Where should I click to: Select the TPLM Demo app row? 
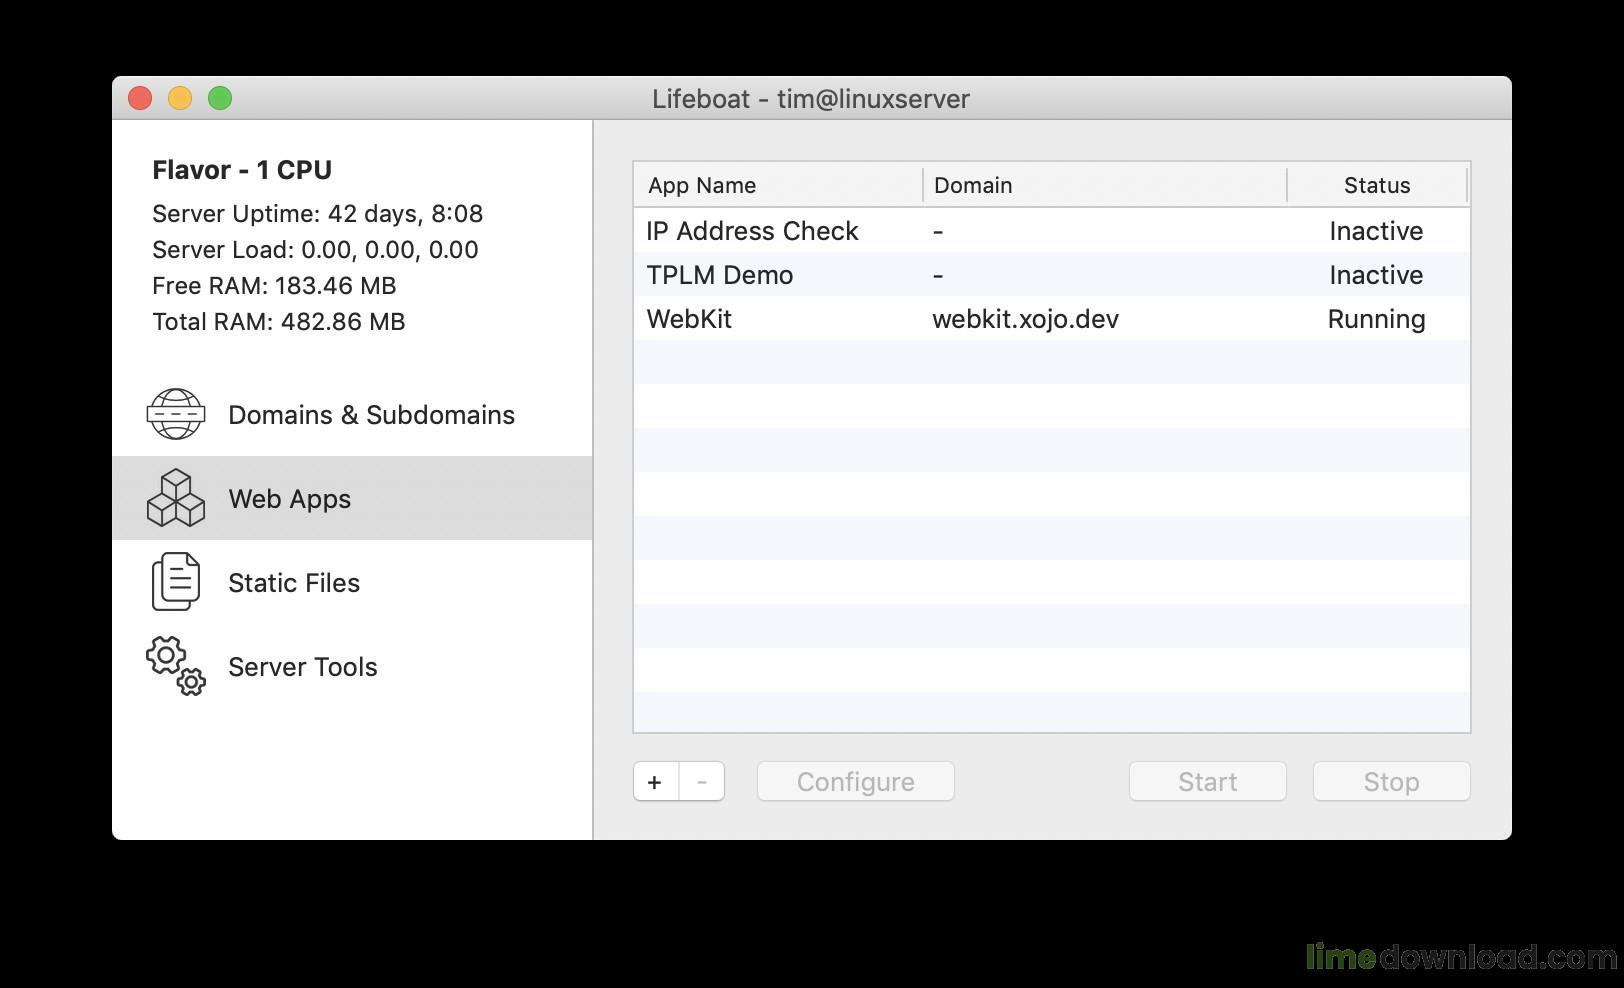point(1052,275)
